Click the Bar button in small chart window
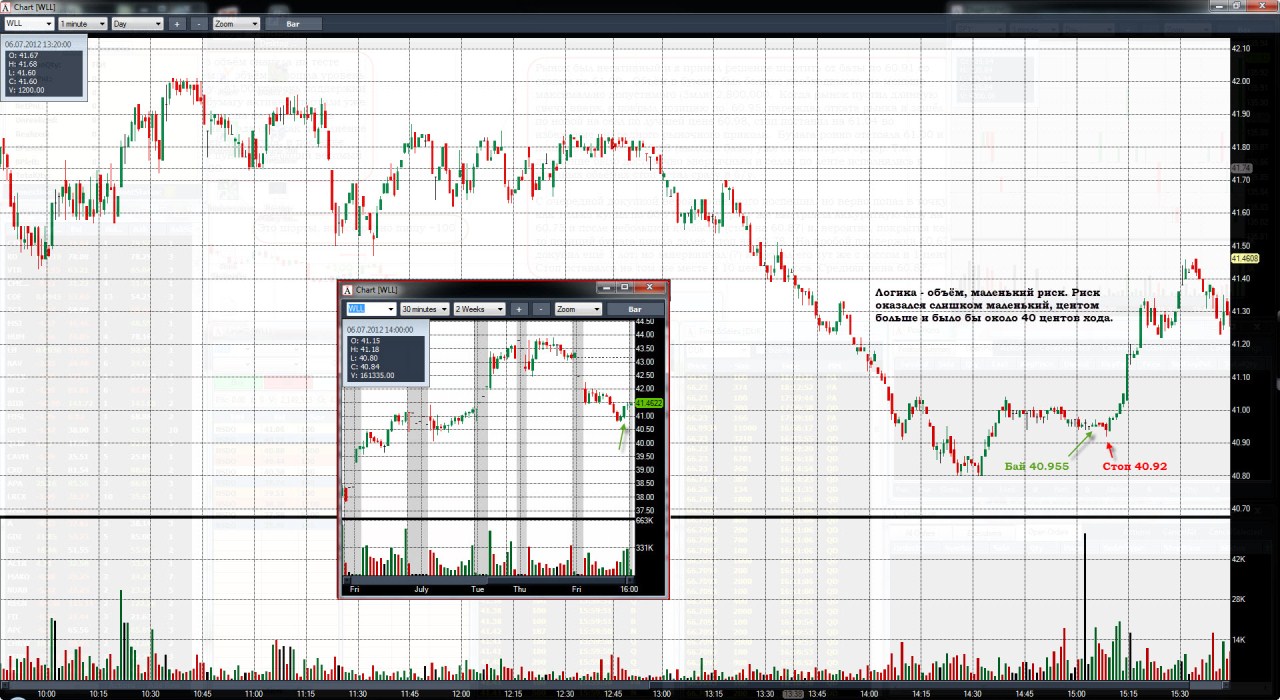Image resolution: width=1280 pixels, height=700 pixels. (634, 309)
